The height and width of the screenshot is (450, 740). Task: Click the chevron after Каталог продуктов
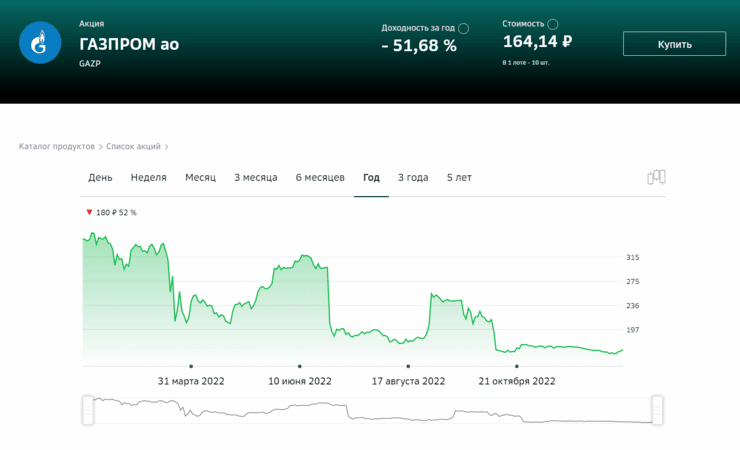click(x=101, y=147)
